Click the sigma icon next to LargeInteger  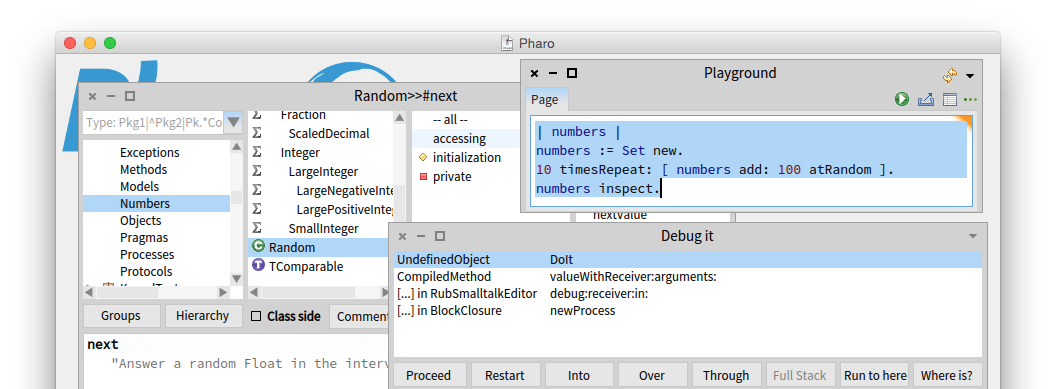click(x=257, y=171)
